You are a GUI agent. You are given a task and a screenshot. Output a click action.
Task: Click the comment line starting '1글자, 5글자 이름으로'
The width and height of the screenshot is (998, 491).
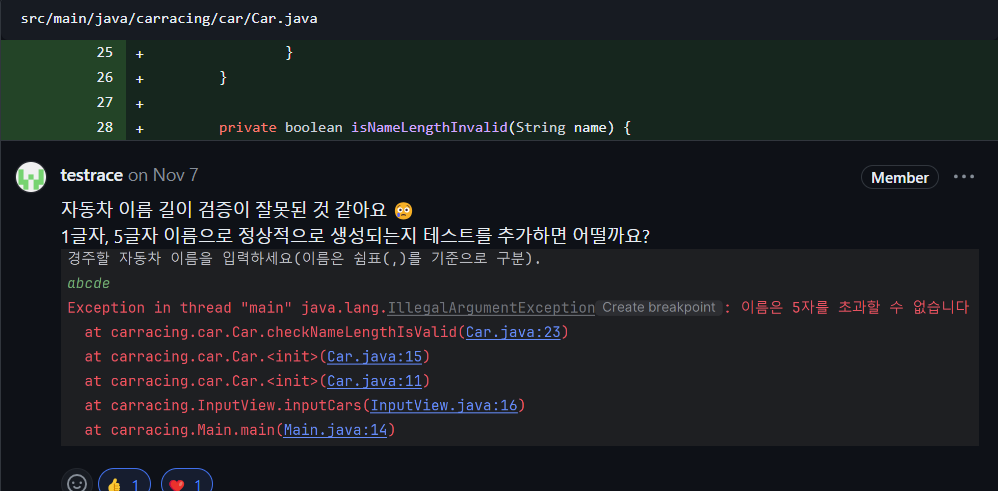click(x=355, y=236)
